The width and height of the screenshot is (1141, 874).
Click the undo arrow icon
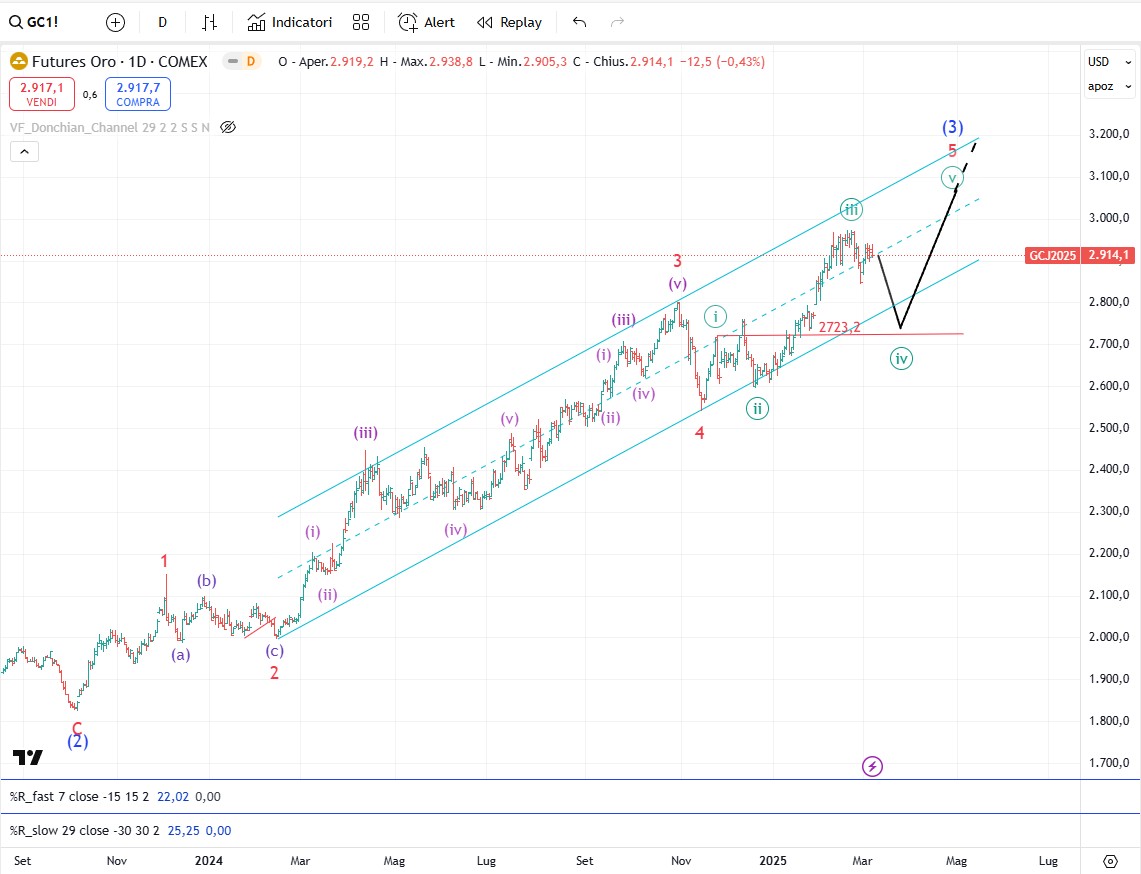579,22
